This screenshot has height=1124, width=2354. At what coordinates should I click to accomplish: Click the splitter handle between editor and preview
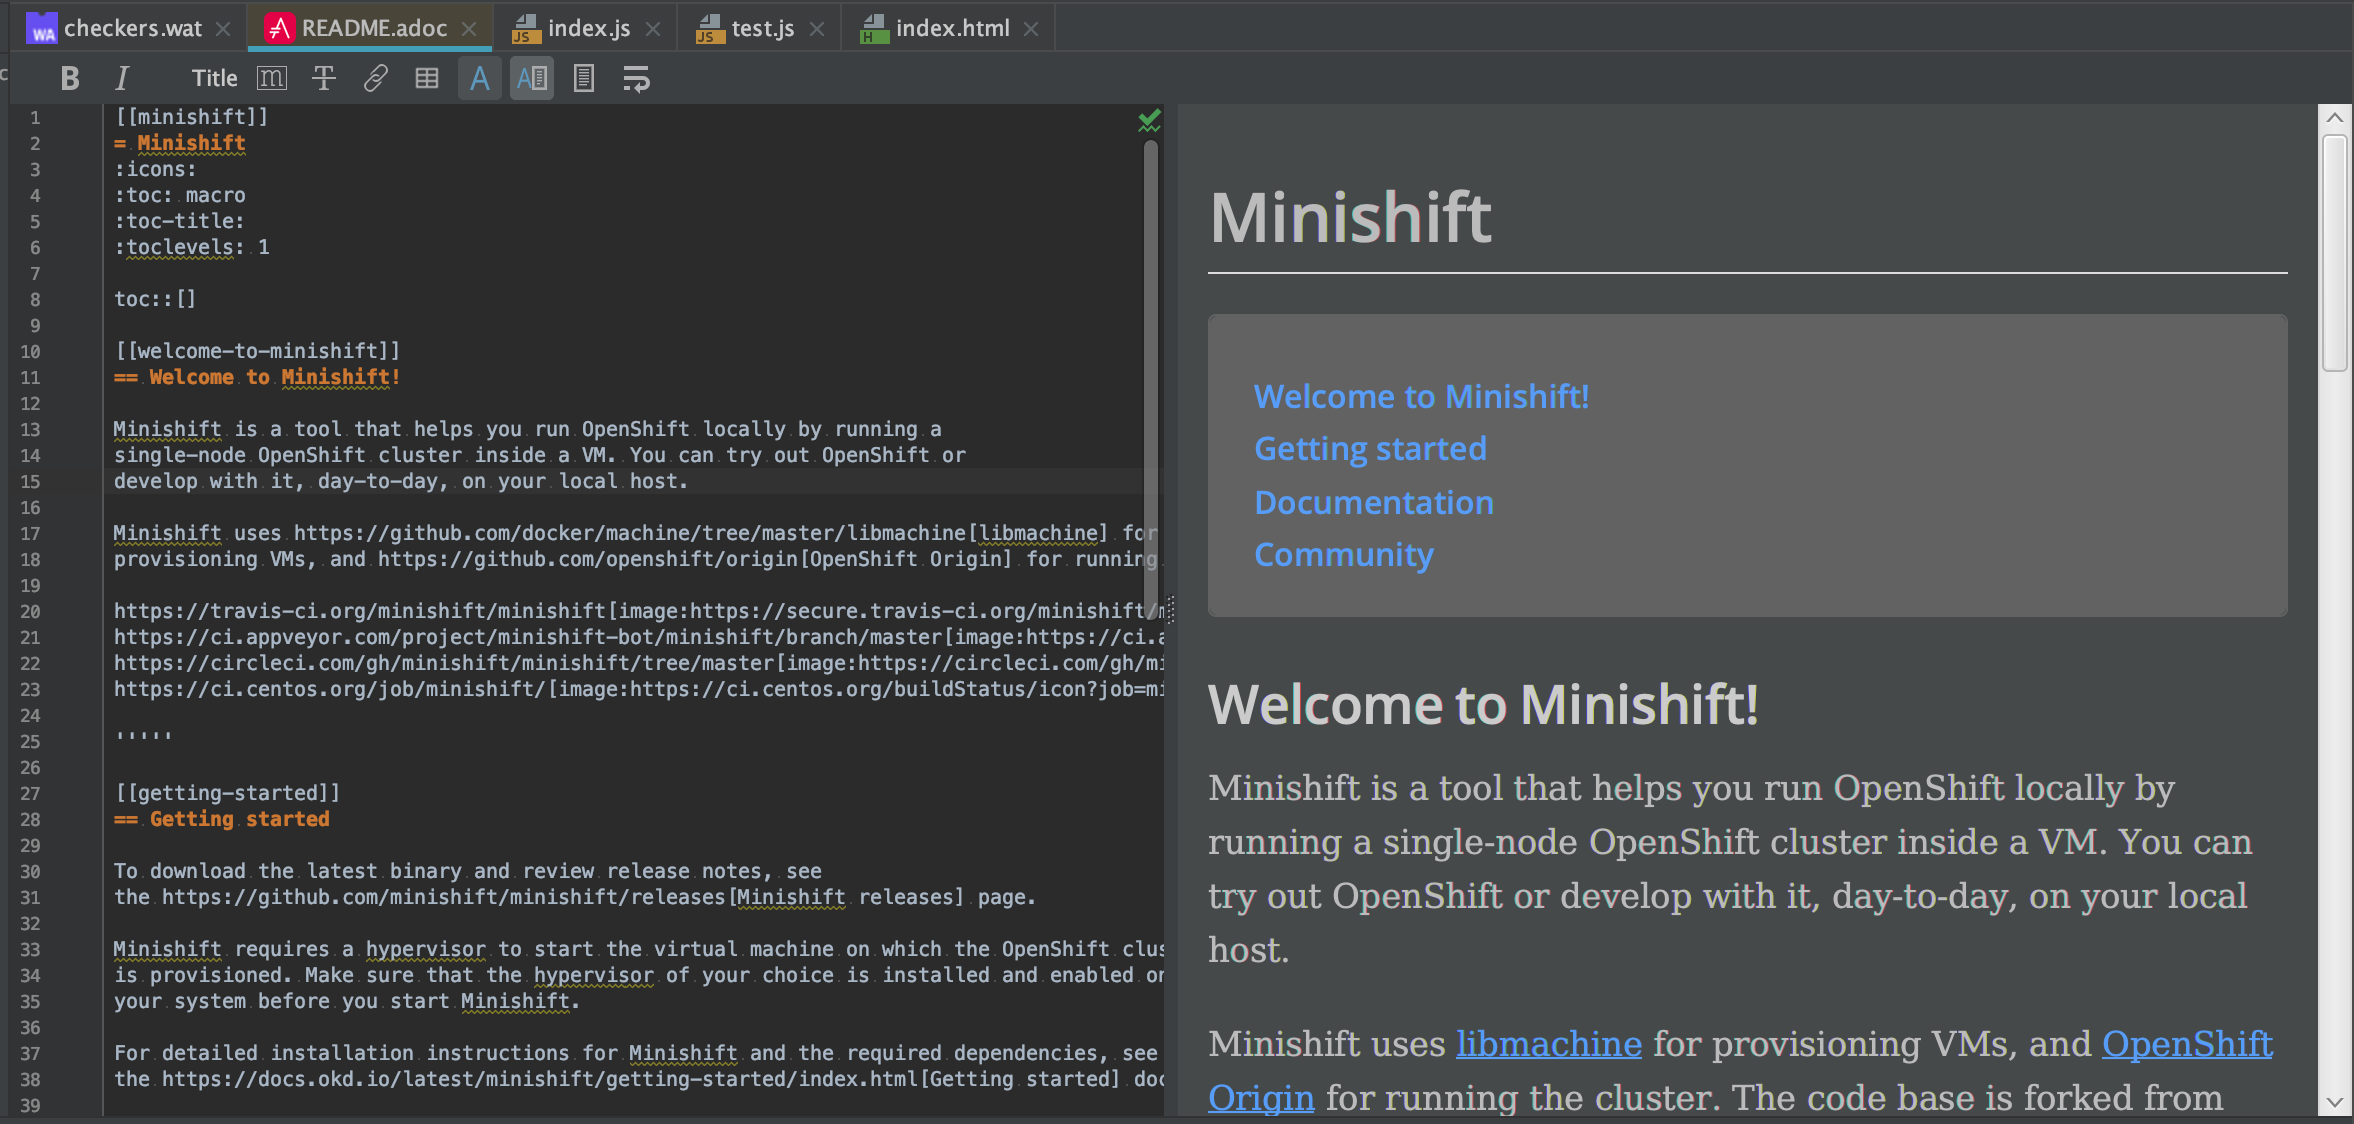[x=1170, y=609]
